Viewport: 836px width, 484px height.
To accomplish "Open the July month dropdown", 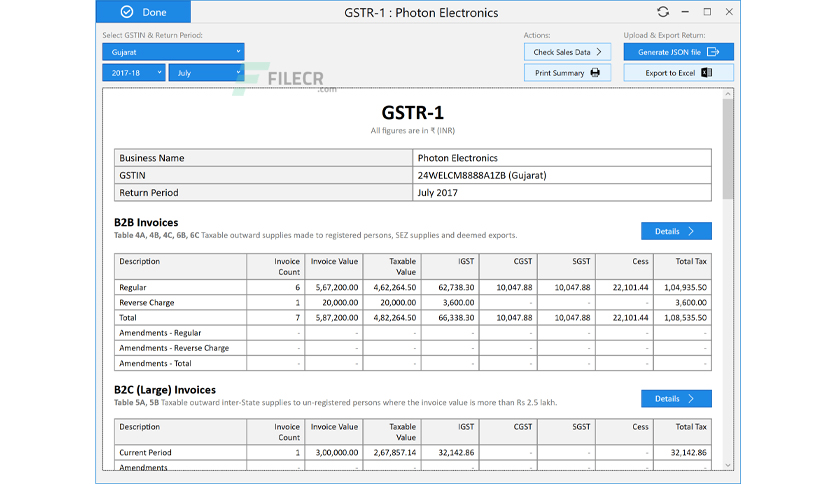I will 206,72.
